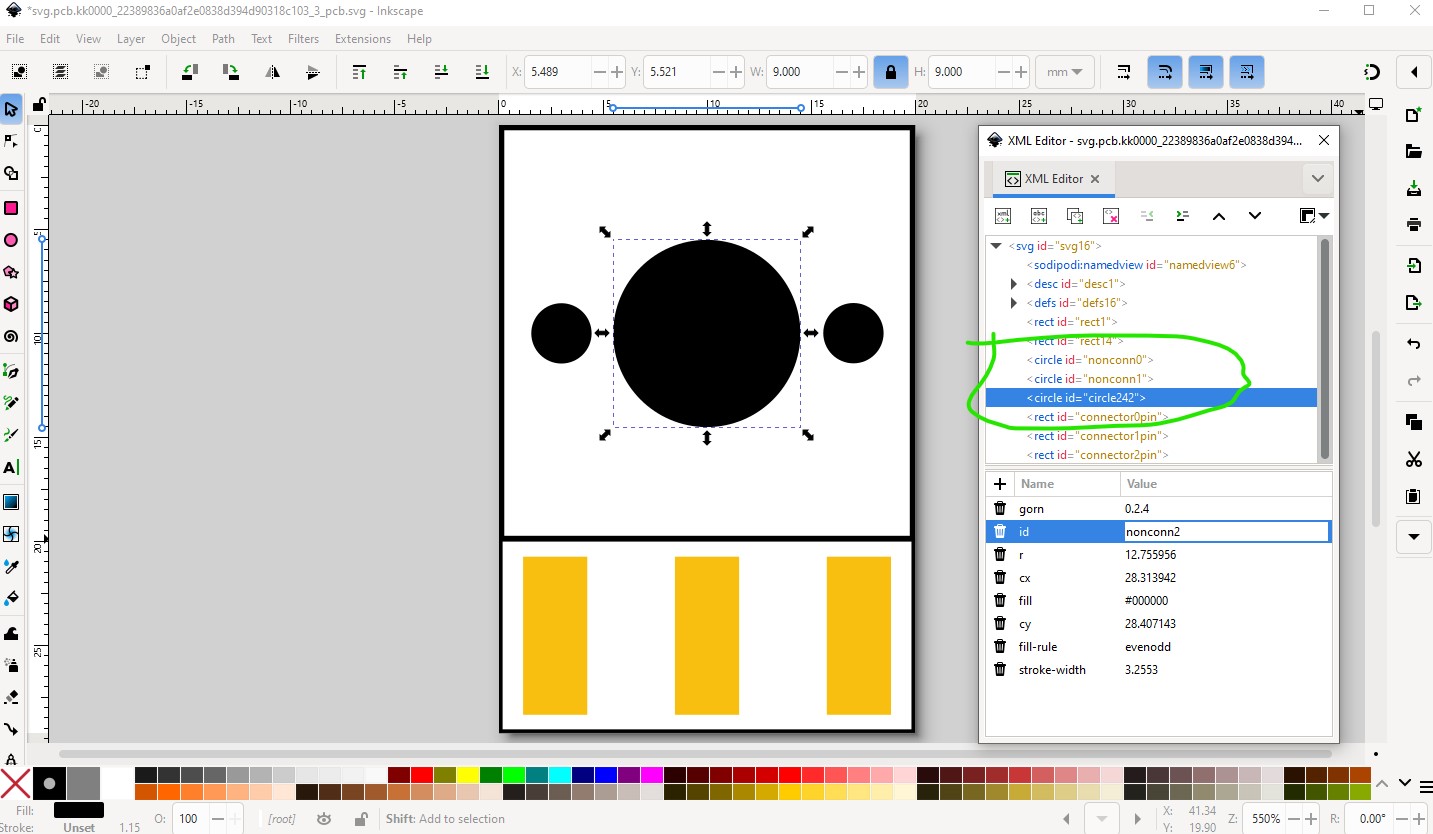
Task: Select the Rectangle tool
Action: coord(11,208)
